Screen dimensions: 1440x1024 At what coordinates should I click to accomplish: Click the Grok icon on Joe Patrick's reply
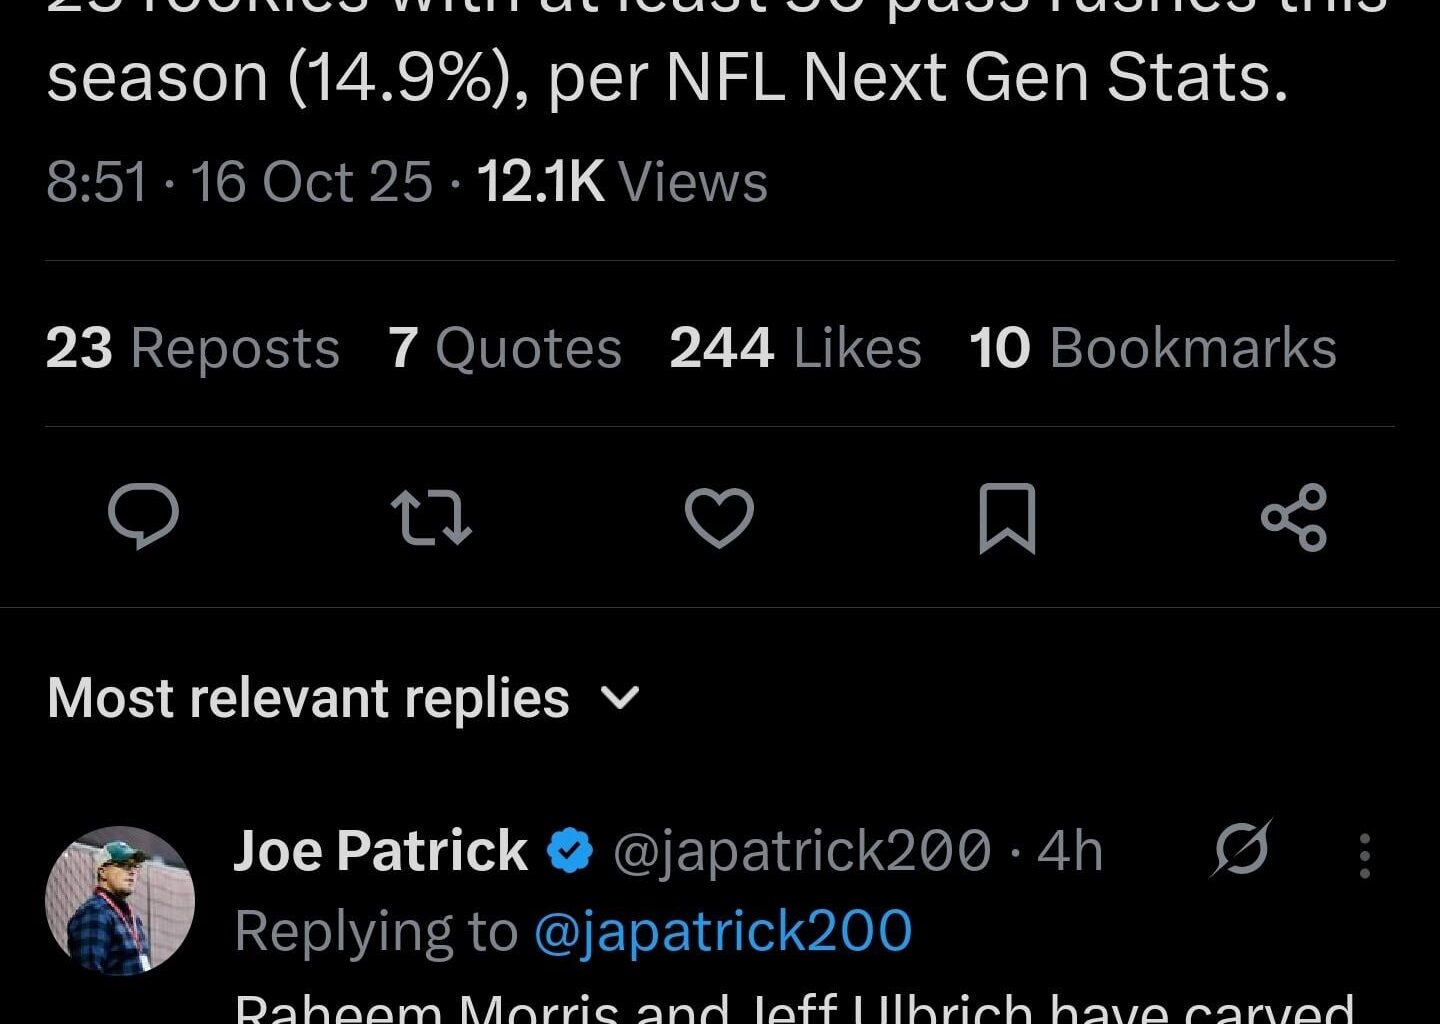click(1240, 850)
